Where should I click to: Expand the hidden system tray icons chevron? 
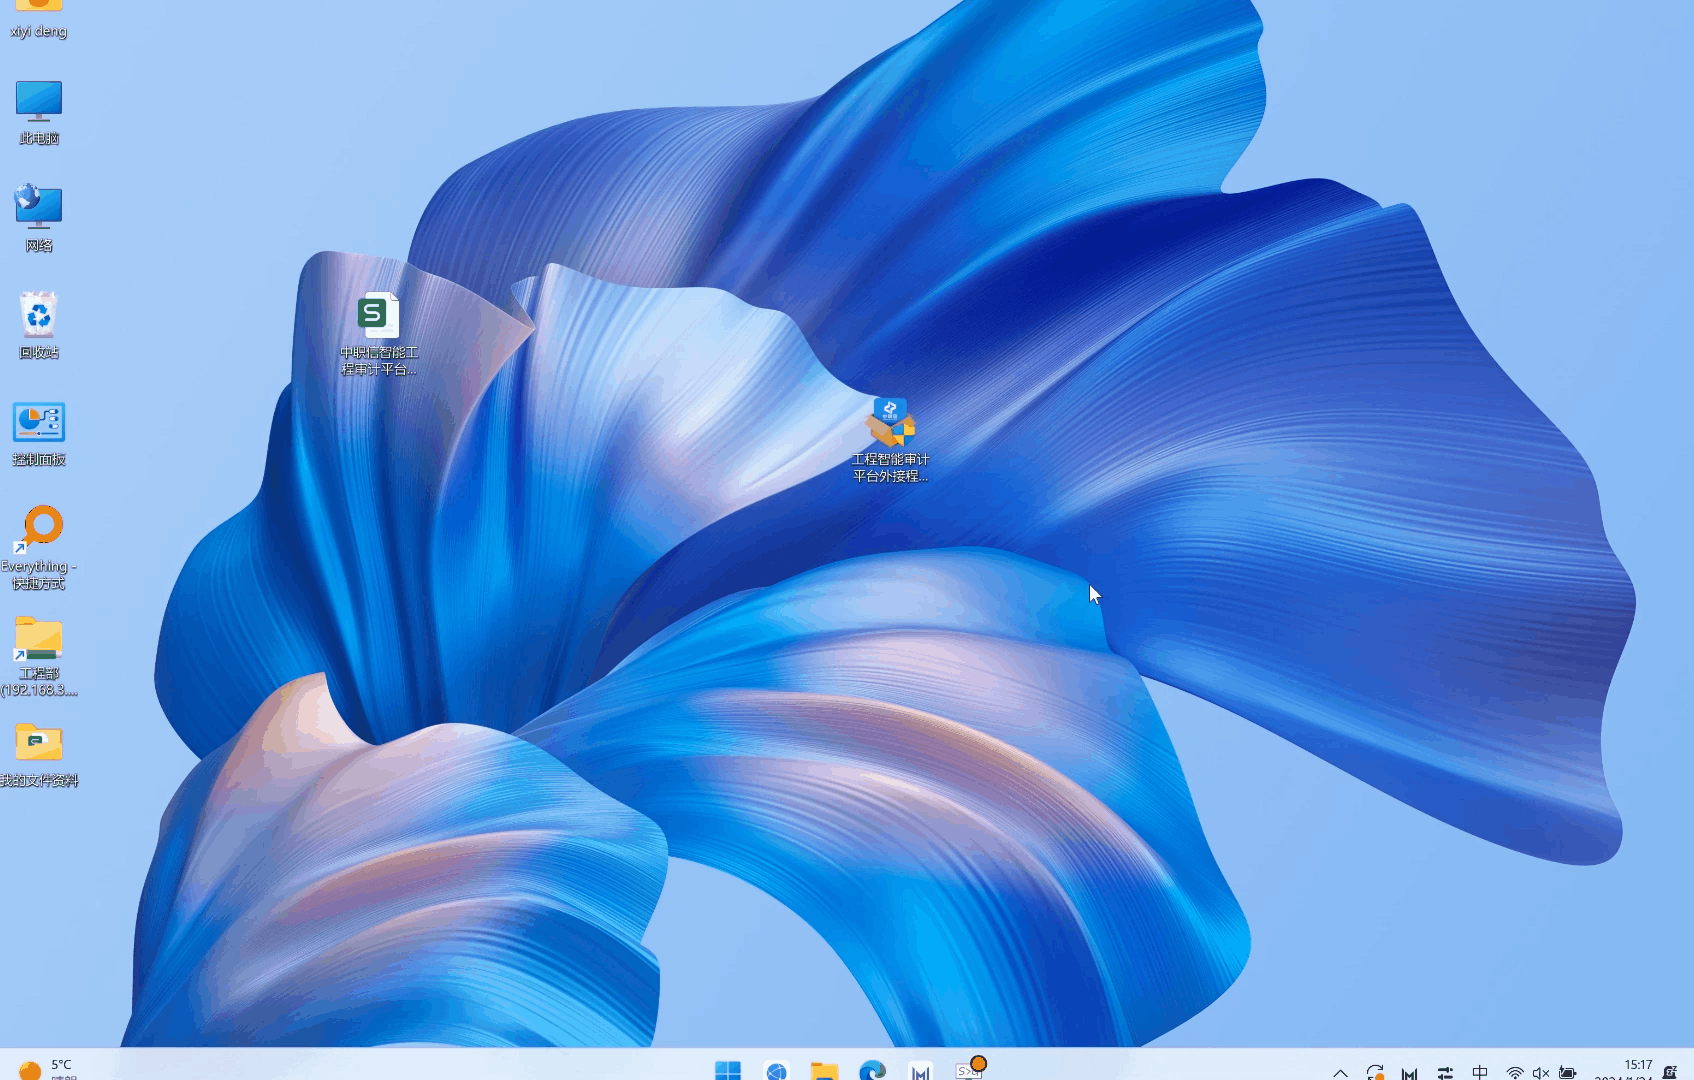point(1340,1072)
